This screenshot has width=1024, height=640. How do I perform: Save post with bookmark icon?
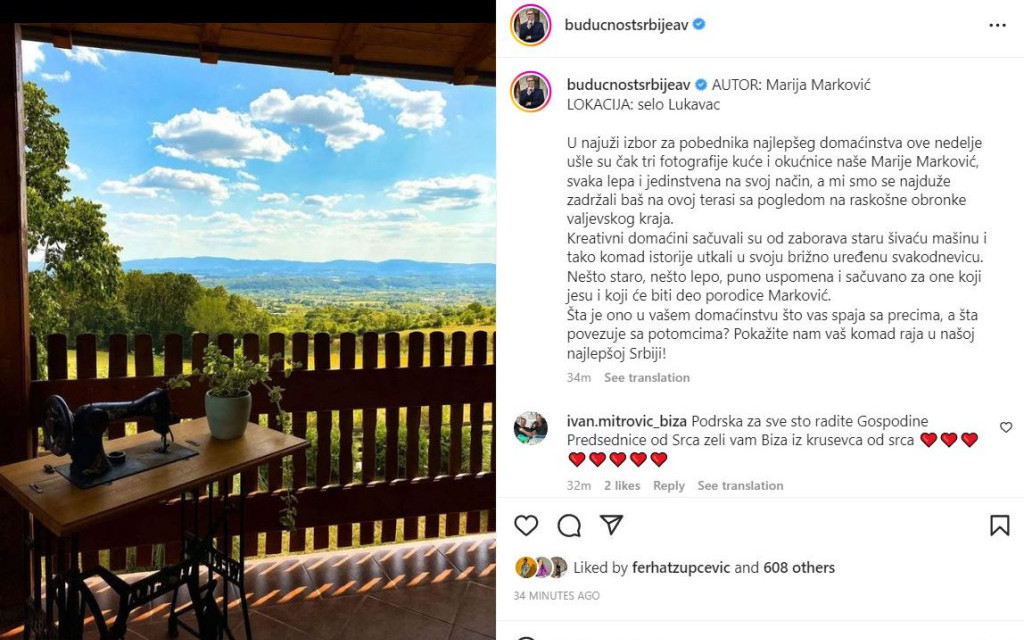(999, 525)
